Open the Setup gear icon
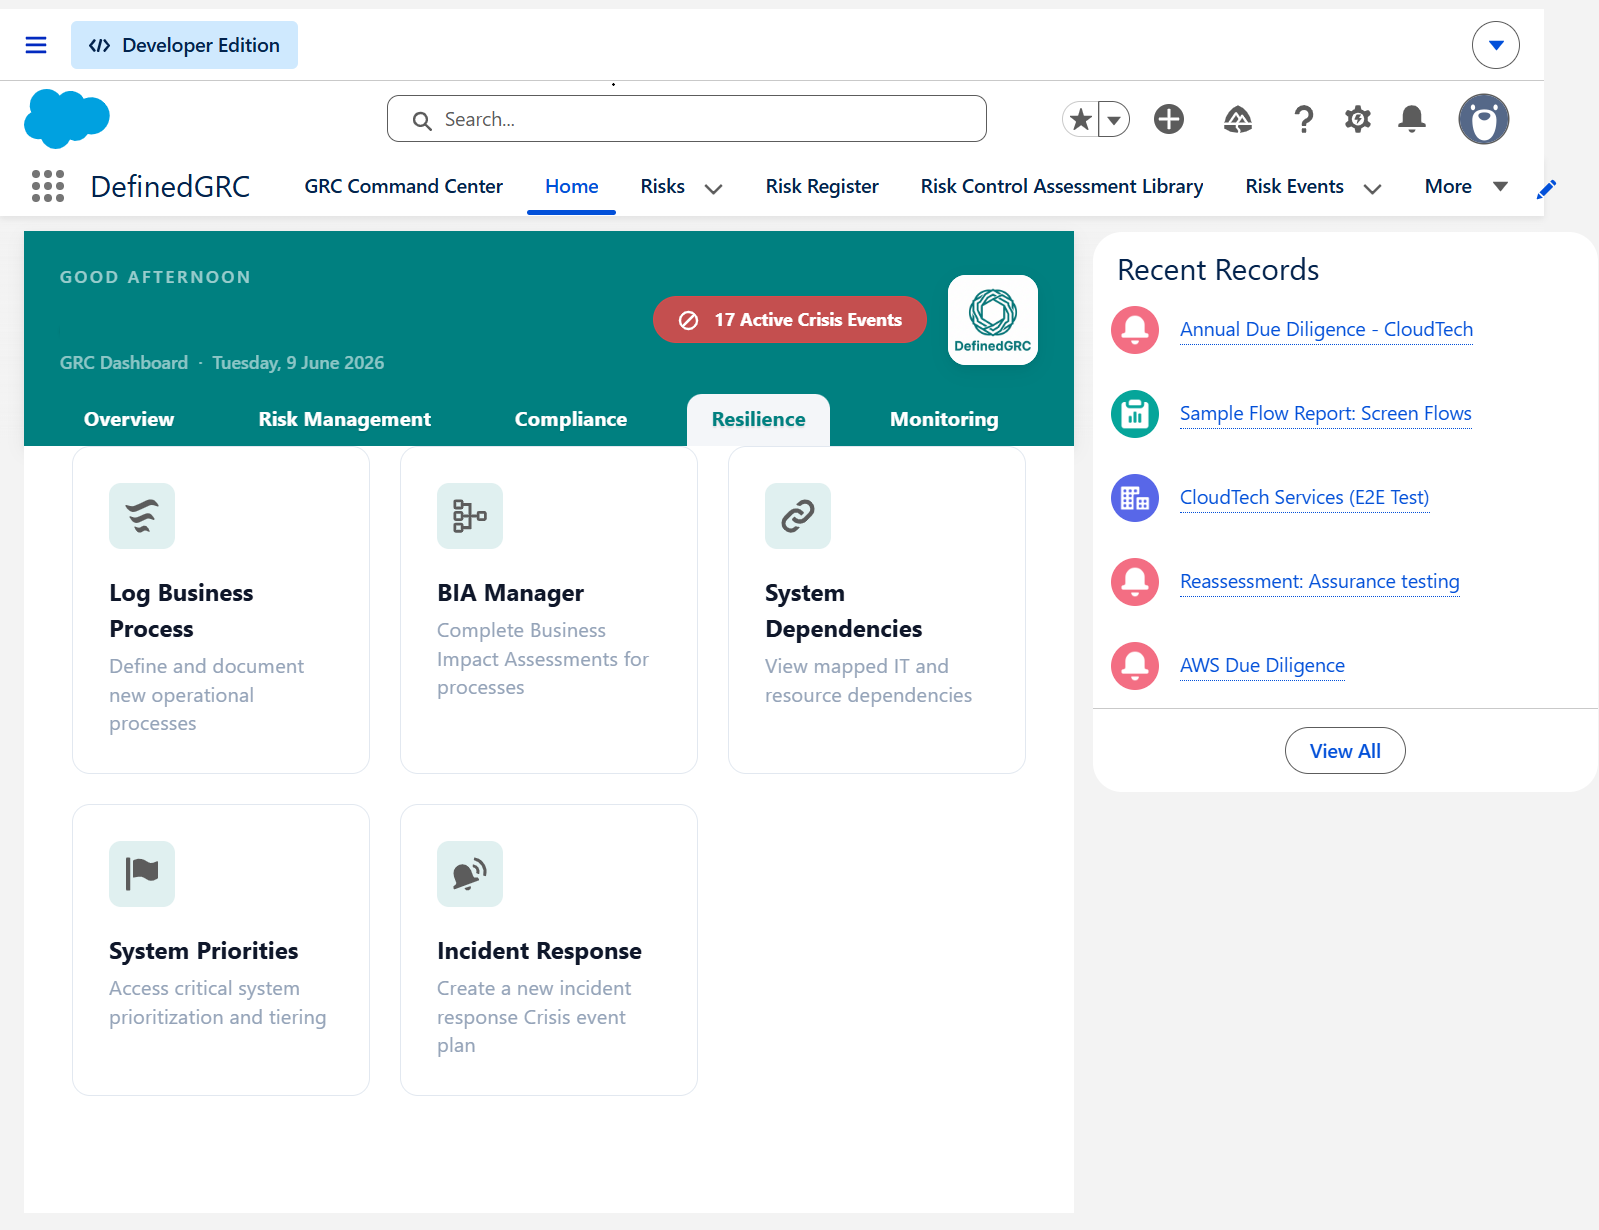Viewport: 1599px width, 1230px height. click(1357, 120)
